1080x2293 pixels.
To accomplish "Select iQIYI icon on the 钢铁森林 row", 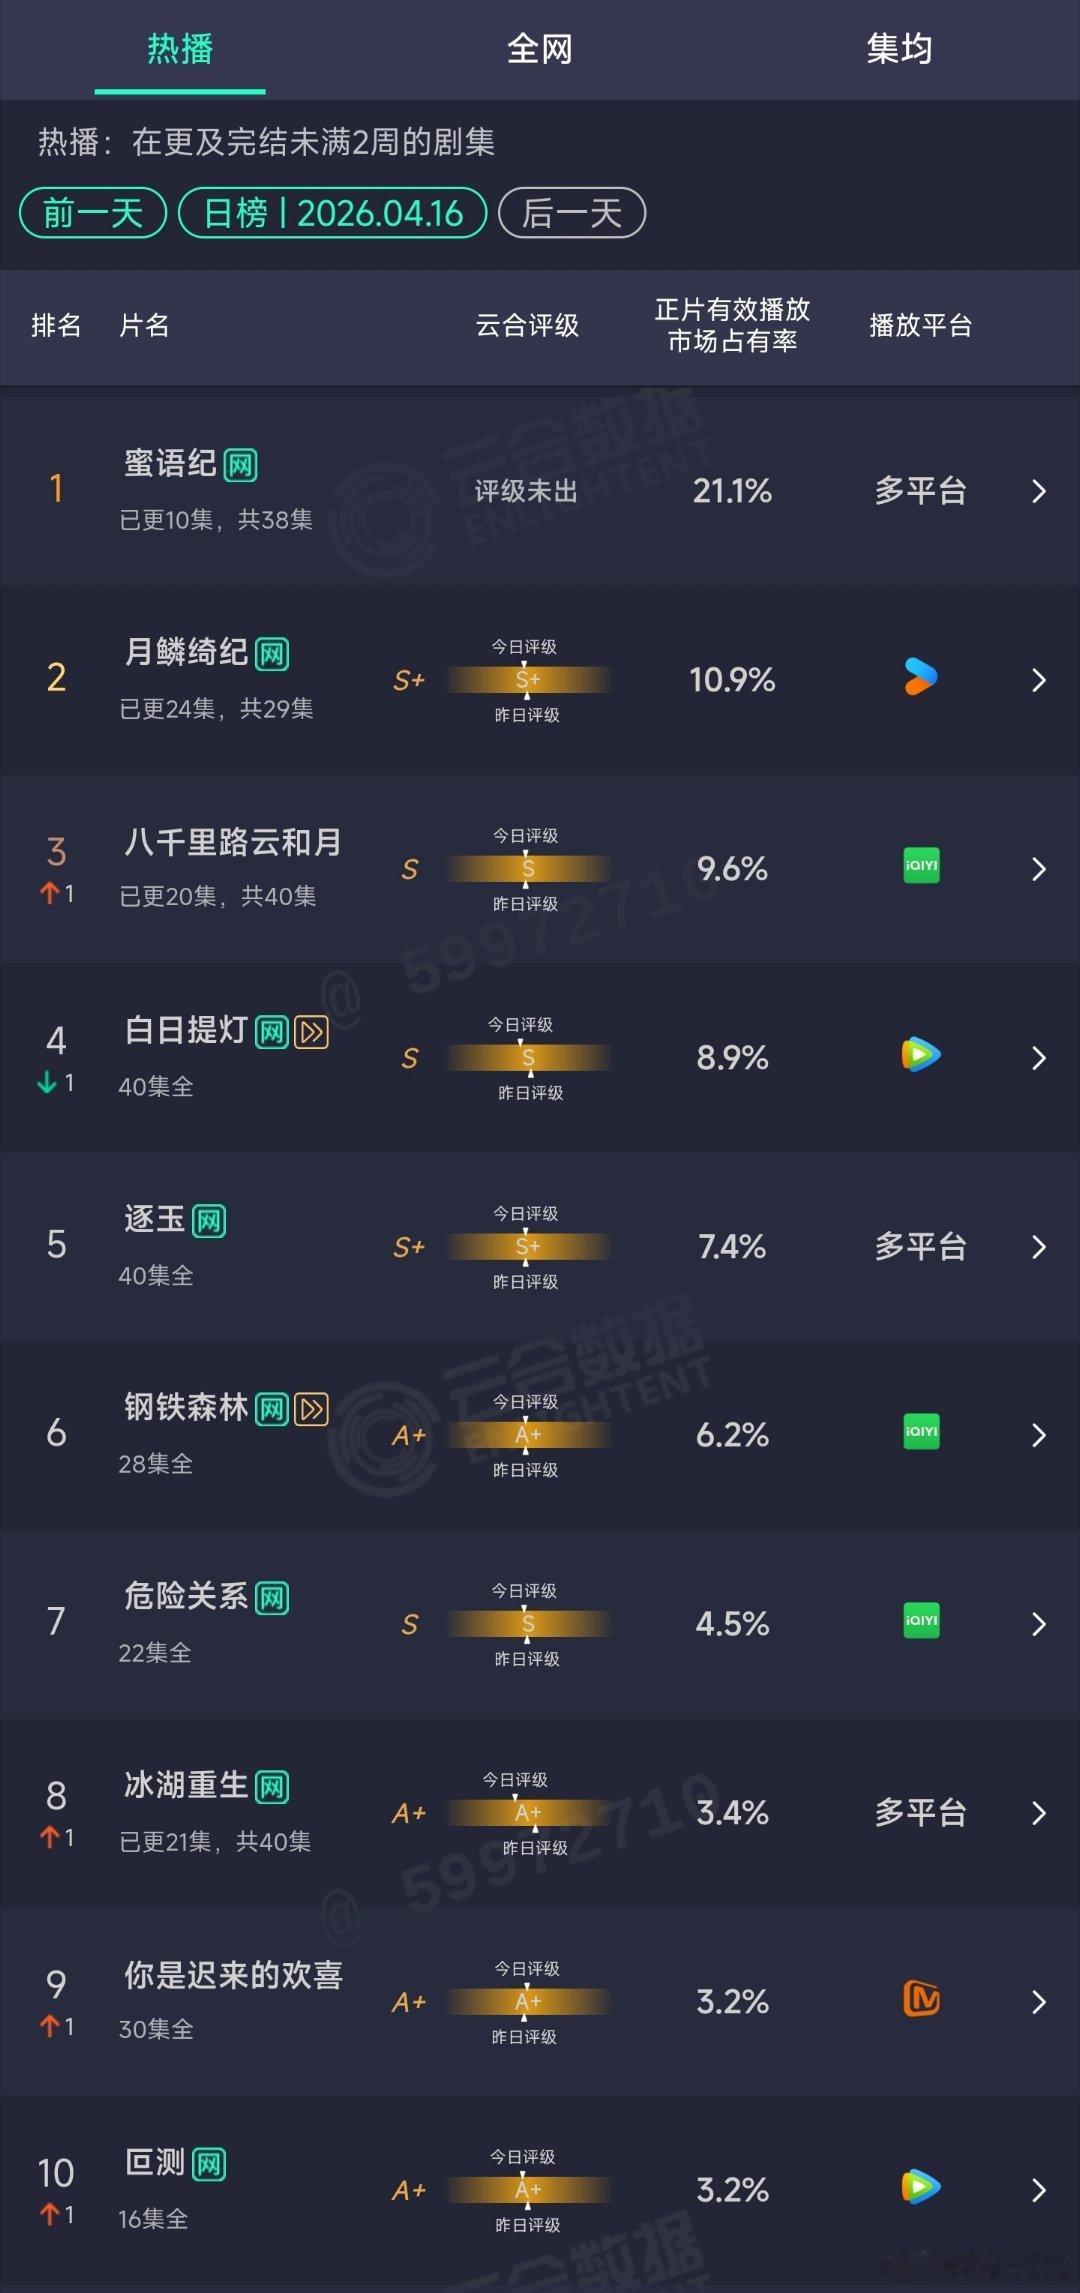I will pos(920,1433).
